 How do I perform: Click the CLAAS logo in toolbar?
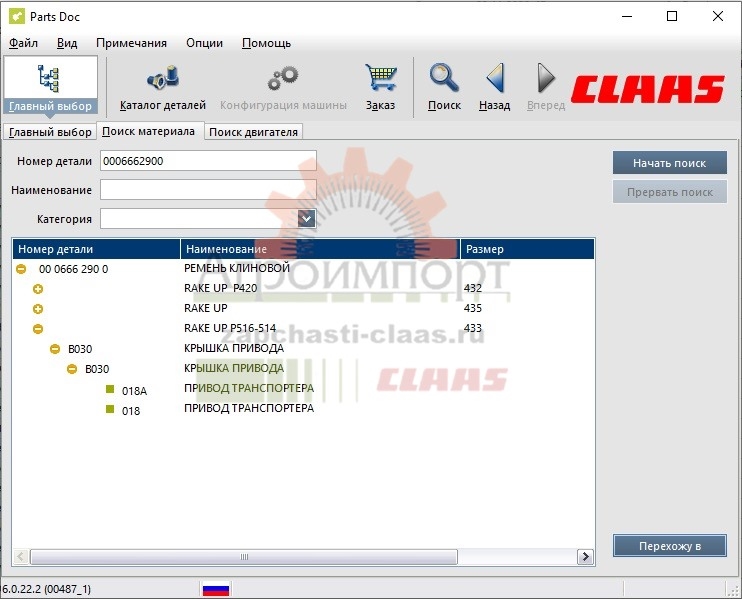click(647, 89)
